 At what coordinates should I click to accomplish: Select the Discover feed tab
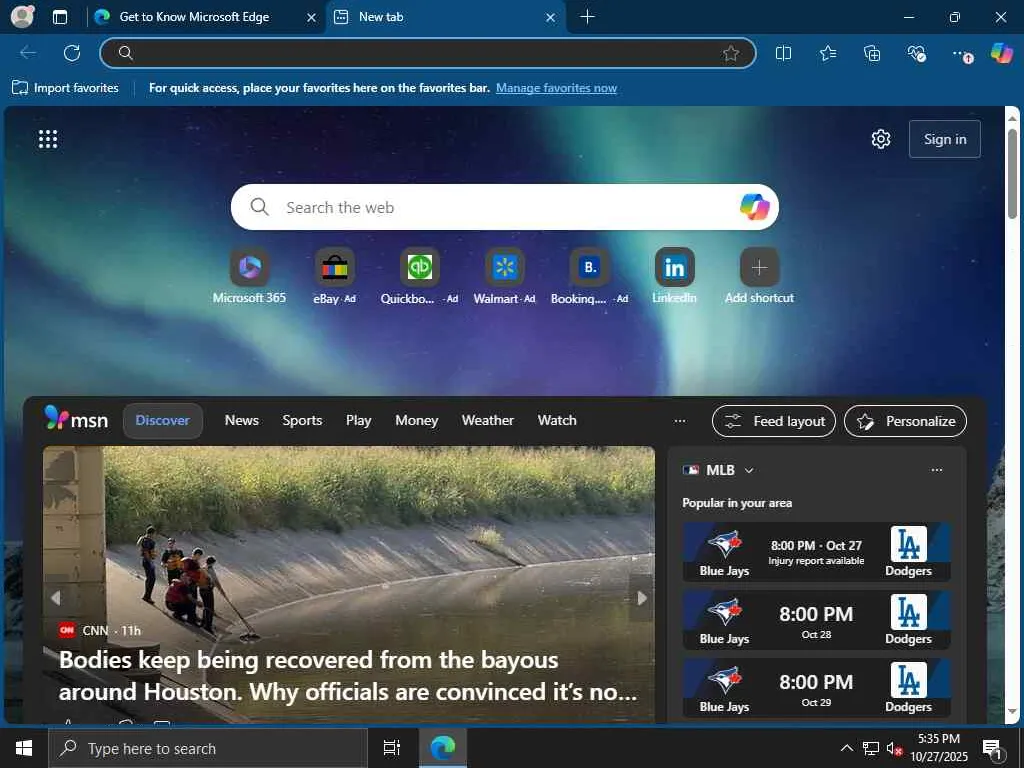[163, 421]
